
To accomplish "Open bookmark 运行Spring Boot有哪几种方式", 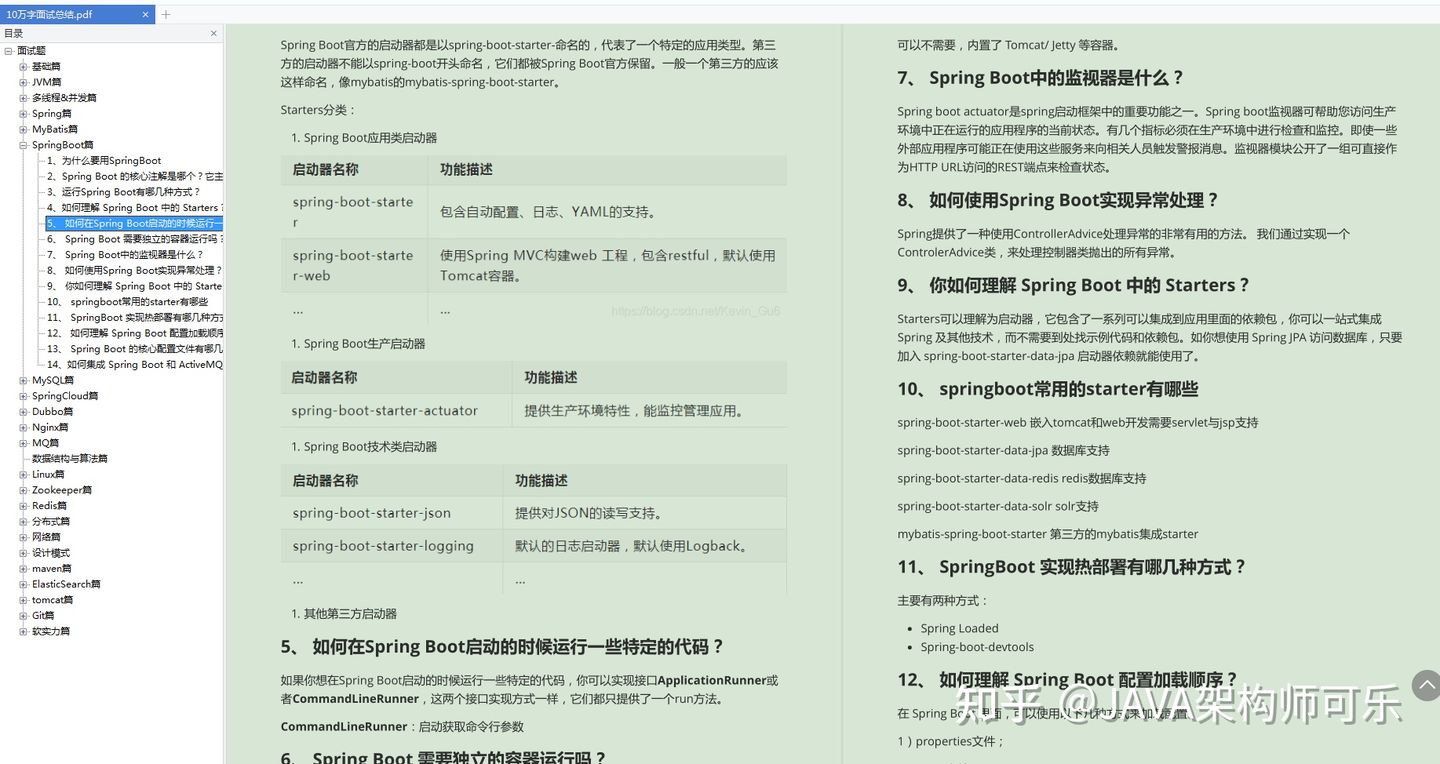I will pos(124,191).
